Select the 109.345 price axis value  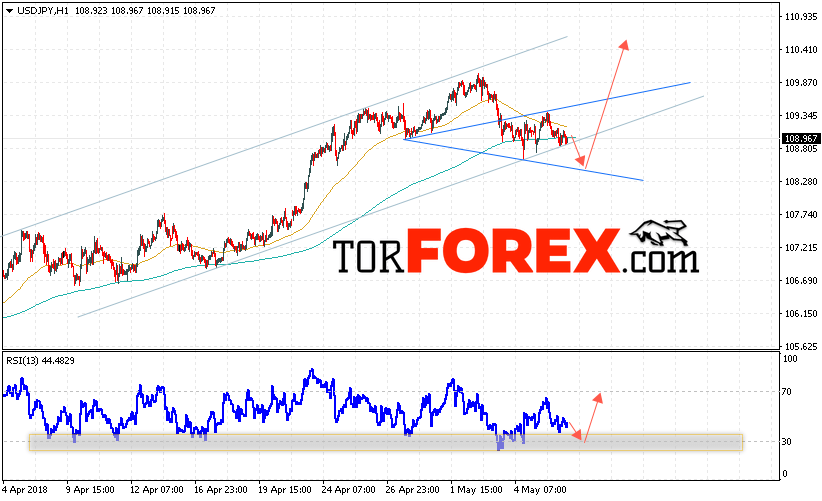tap(801, 116)
